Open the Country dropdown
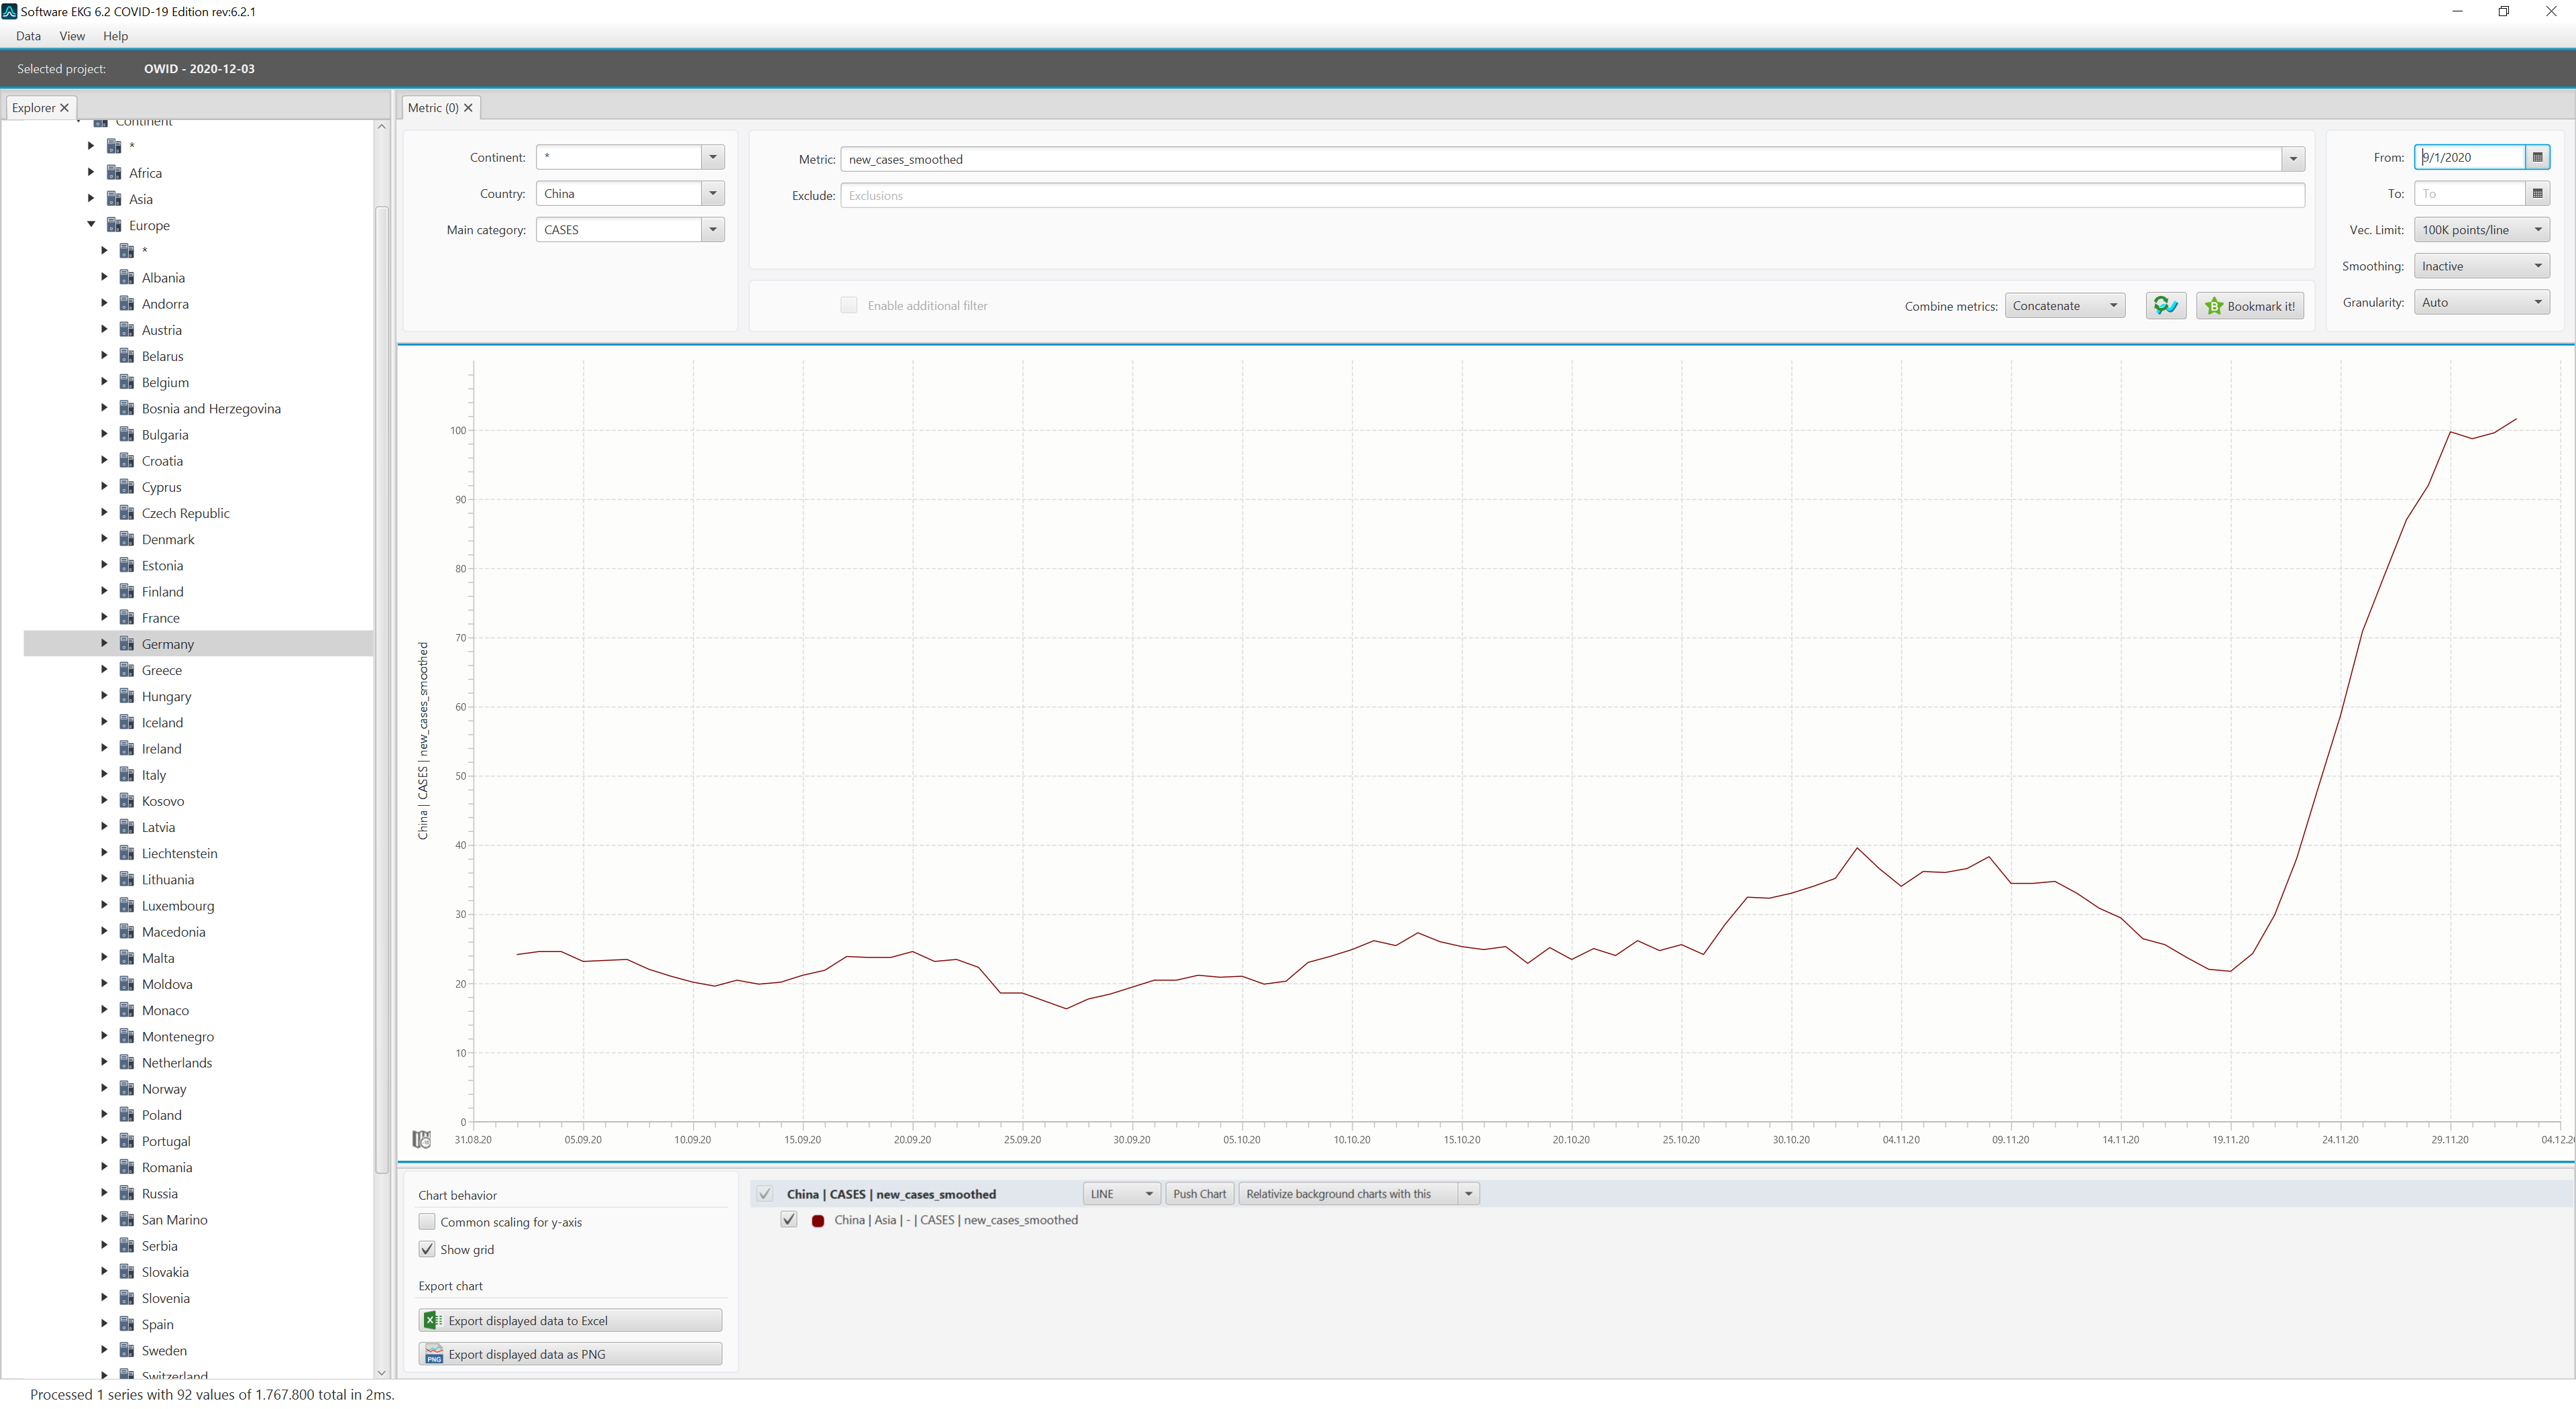The width and height of the screenshot is (2576, 1409). 712,193
